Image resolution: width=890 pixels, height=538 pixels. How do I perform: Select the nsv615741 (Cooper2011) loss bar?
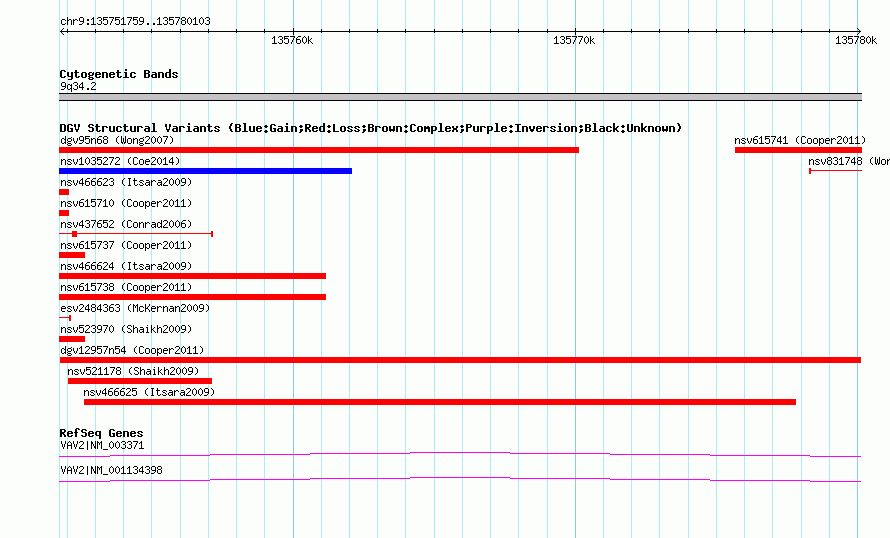click(798, 150)
